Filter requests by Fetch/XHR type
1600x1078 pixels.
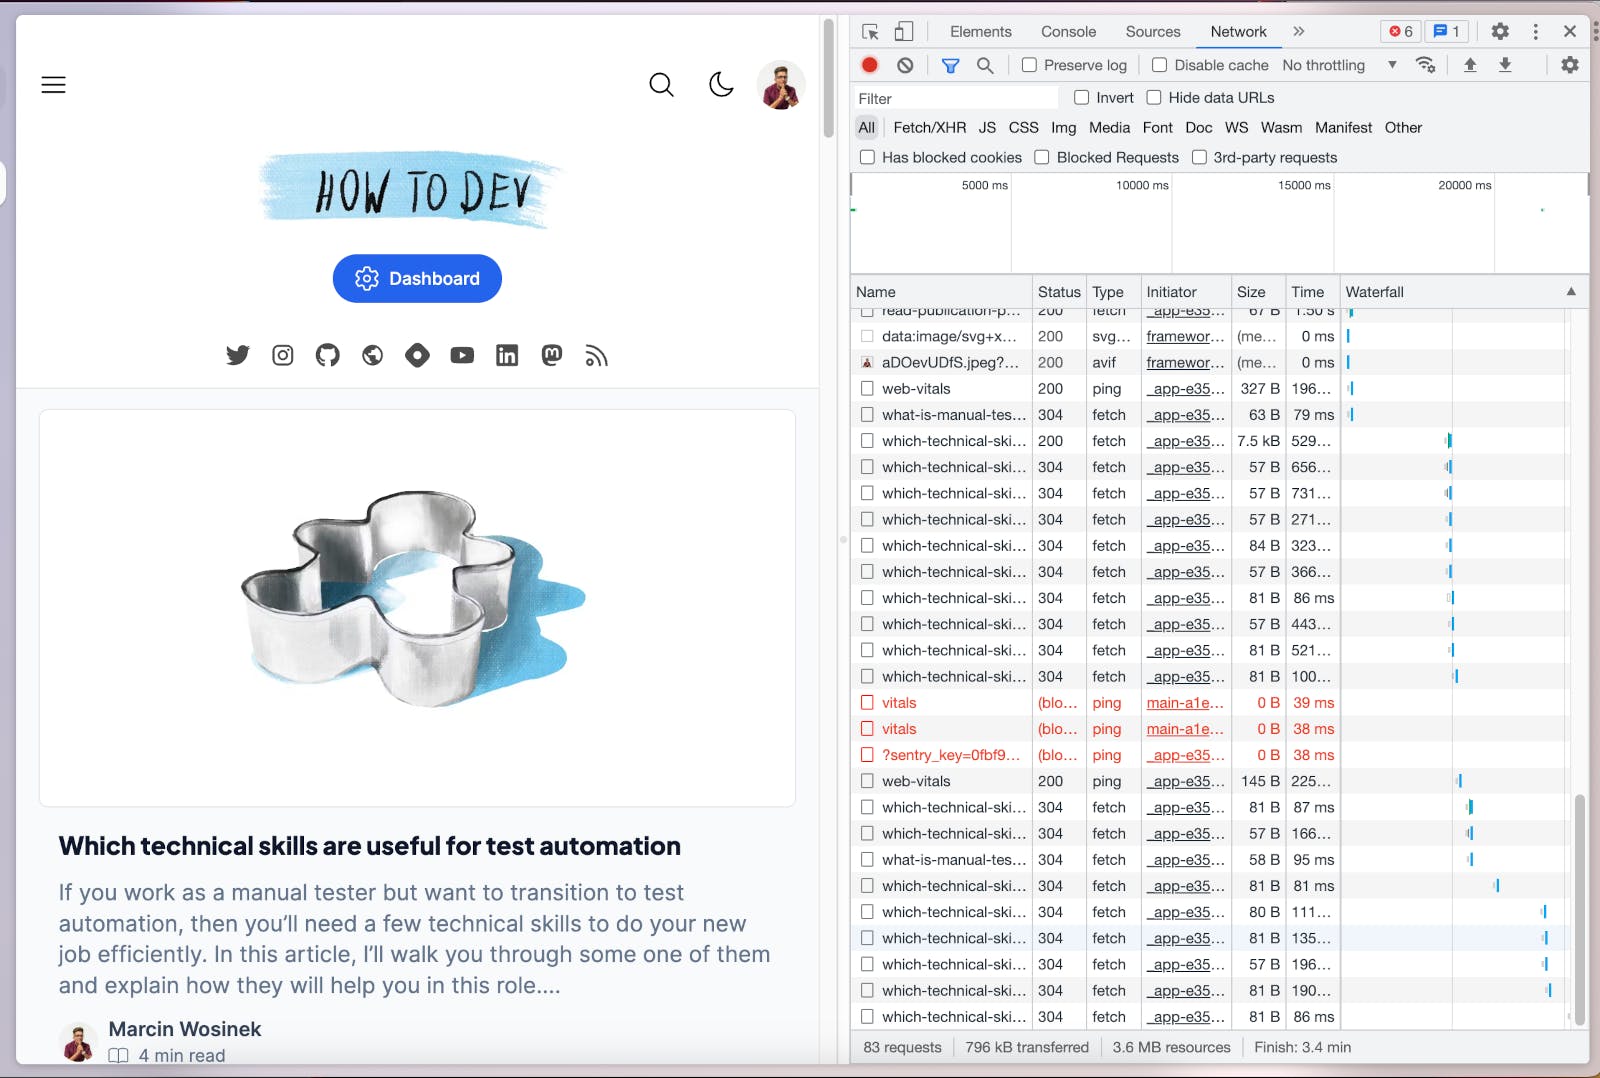tap(929, 128)
